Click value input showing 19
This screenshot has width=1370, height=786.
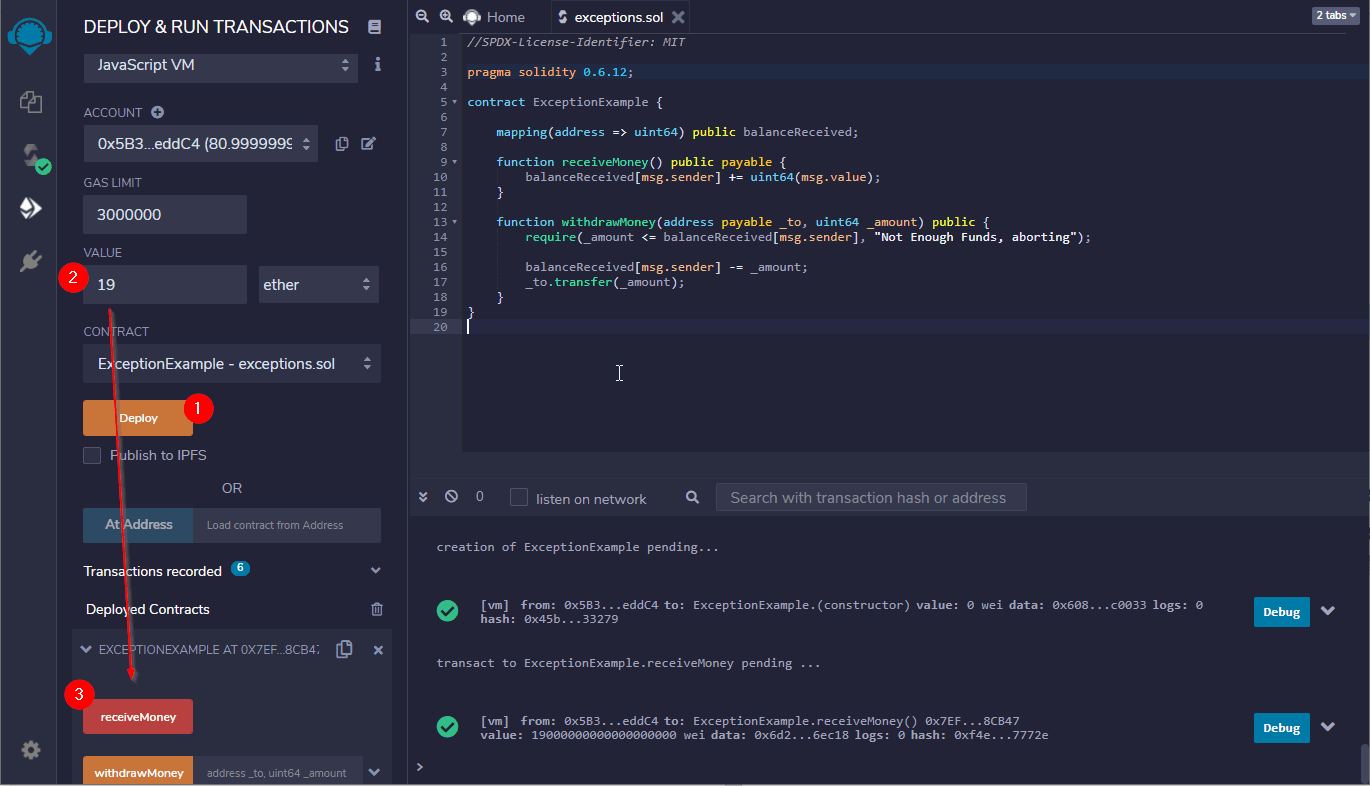tap(165, 285)
